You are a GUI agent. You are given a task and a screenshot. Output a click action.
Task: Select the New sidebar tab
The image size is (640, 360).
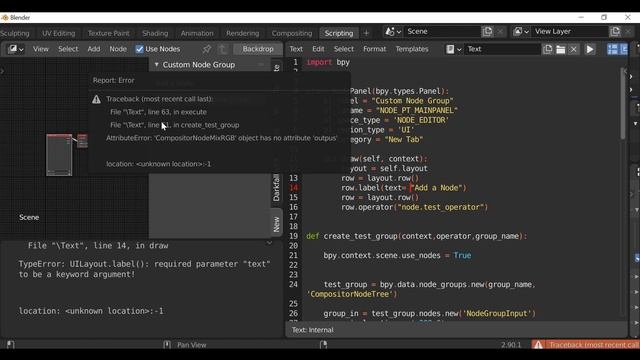pos(276,223)
